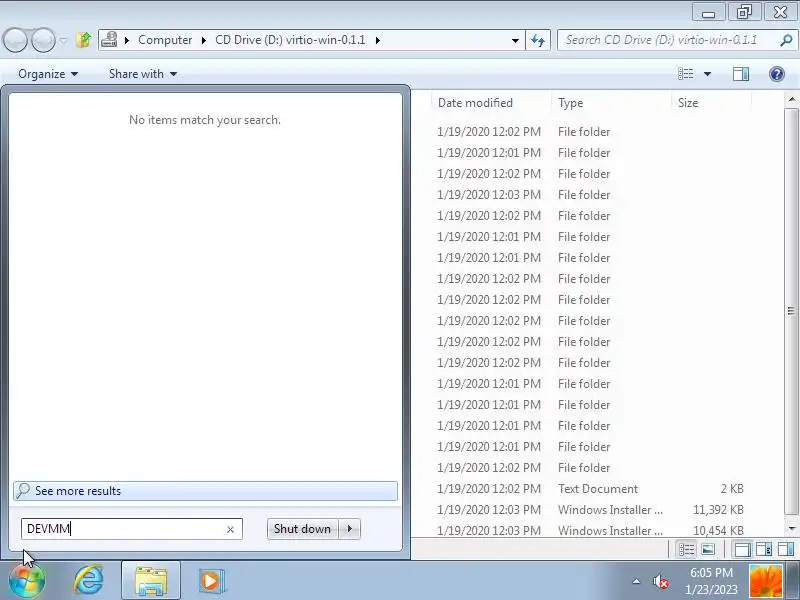Click the vertical scrollbar thumb of the file list
The height and width of the screenshot is (600, 800).
tap(792, 311)
